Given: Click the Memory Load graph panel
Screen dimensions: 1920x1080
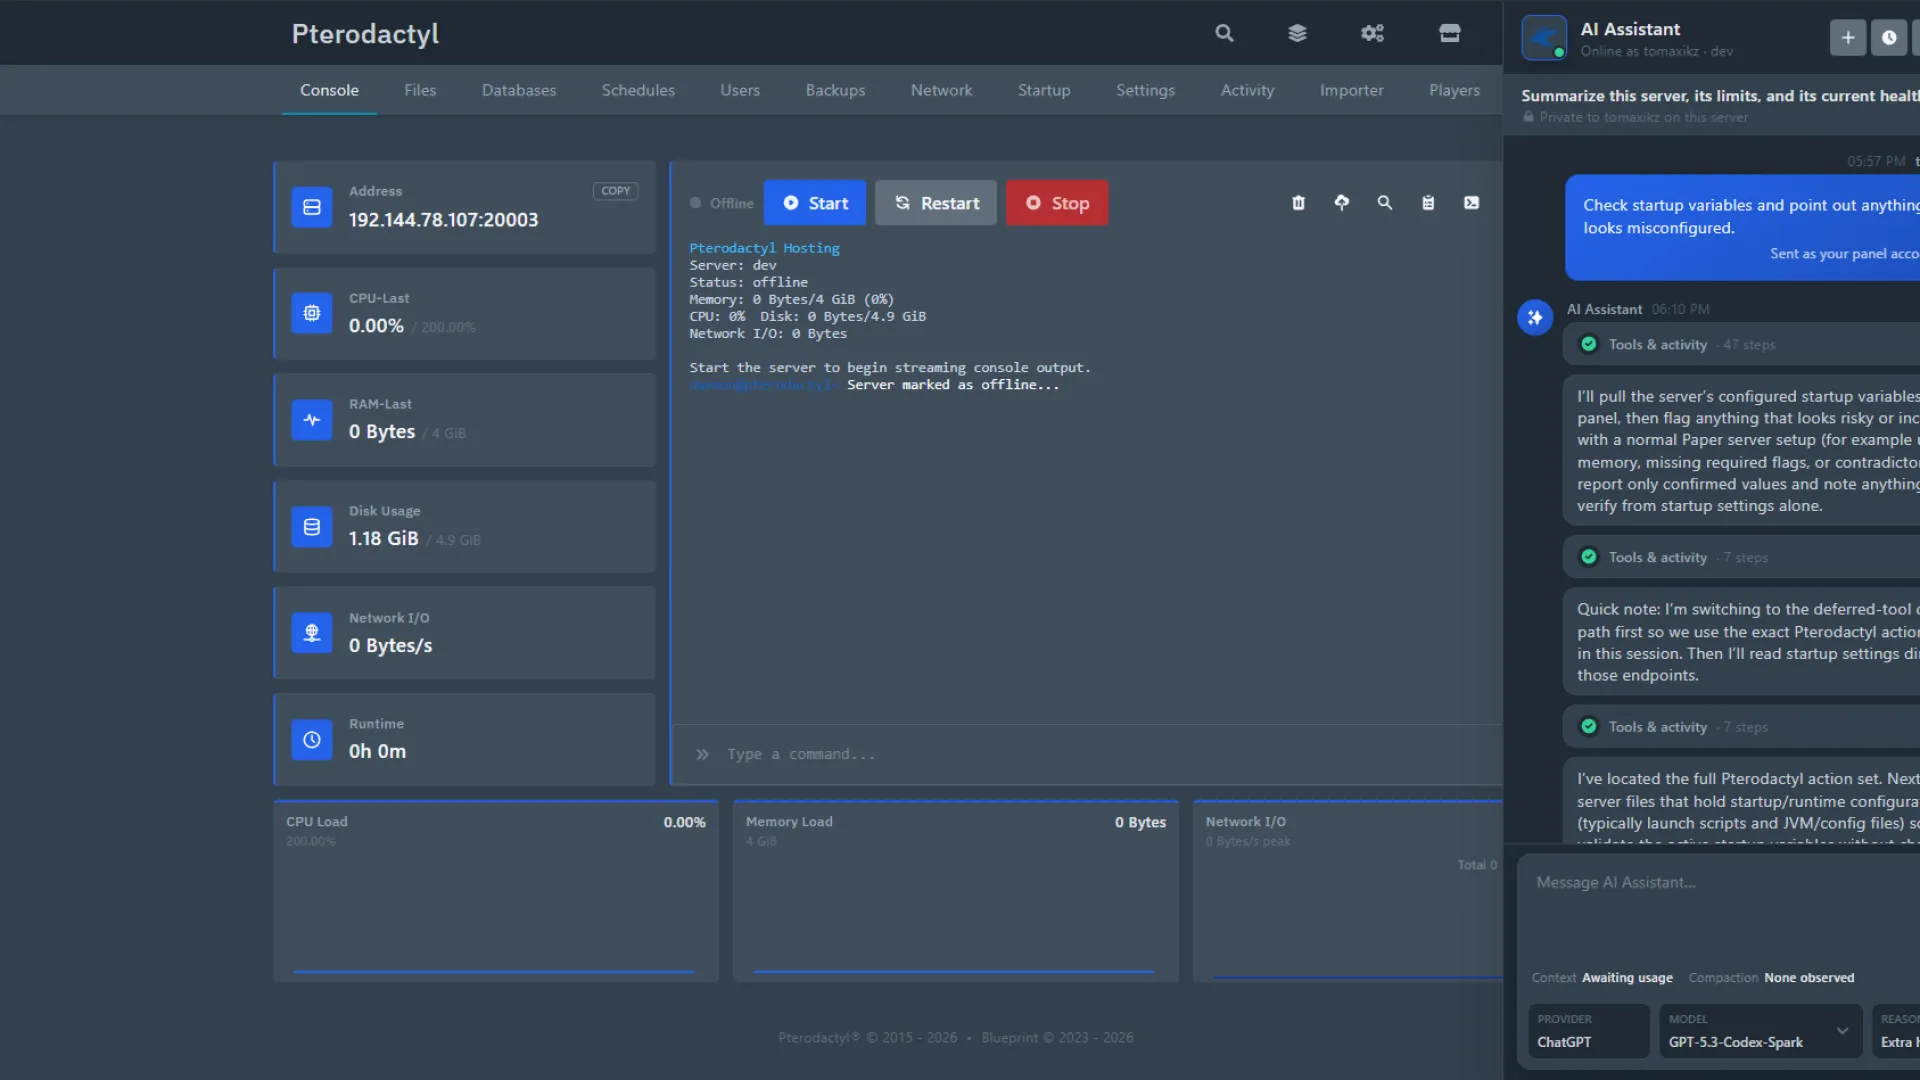Looking at the screenshot, I should pos(956,891).
